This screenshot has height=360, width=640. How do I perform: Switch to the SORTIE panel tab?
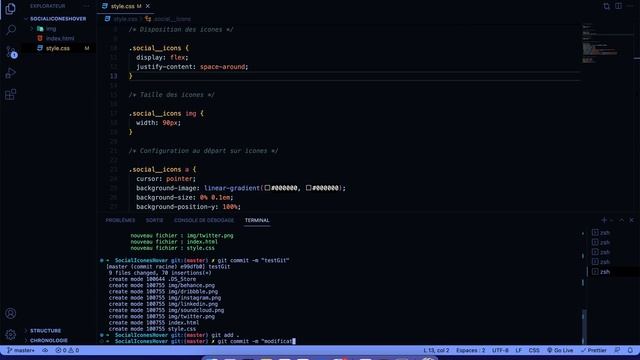pyautogui.click(x=154, y=220)
